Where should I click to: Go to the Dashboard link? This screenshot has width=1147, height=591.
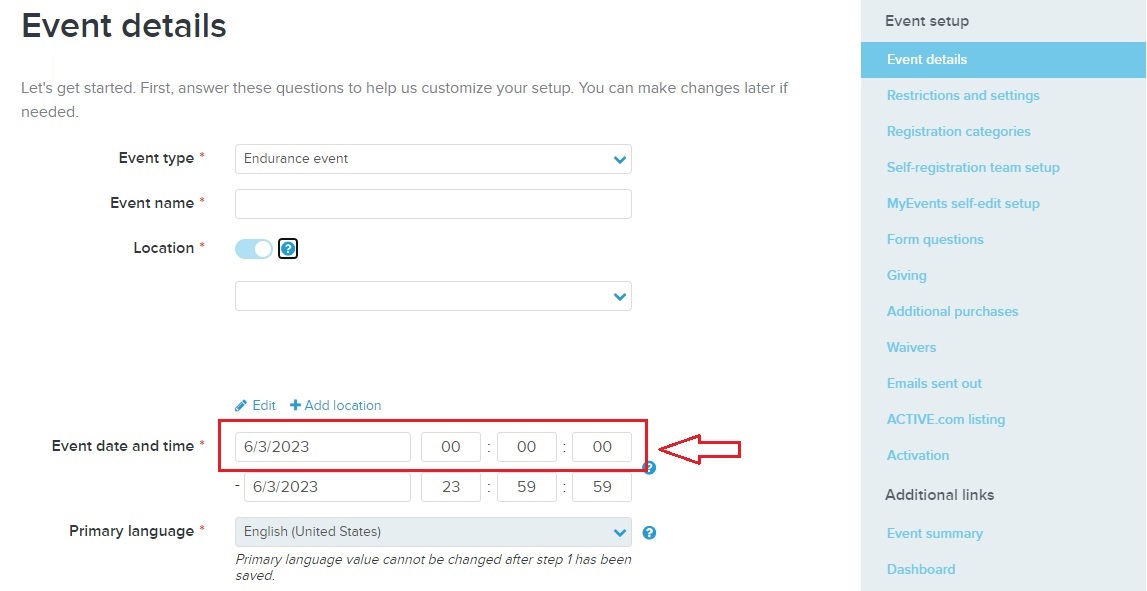pos(921,570)
